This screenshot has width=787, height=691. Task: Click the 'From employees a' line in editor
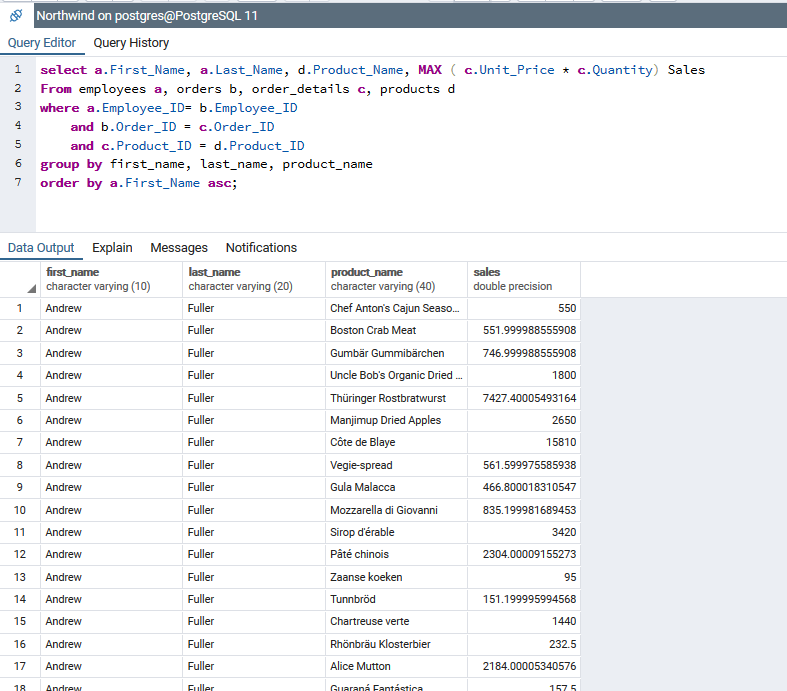pyautogui.click(x=247, y=89)
